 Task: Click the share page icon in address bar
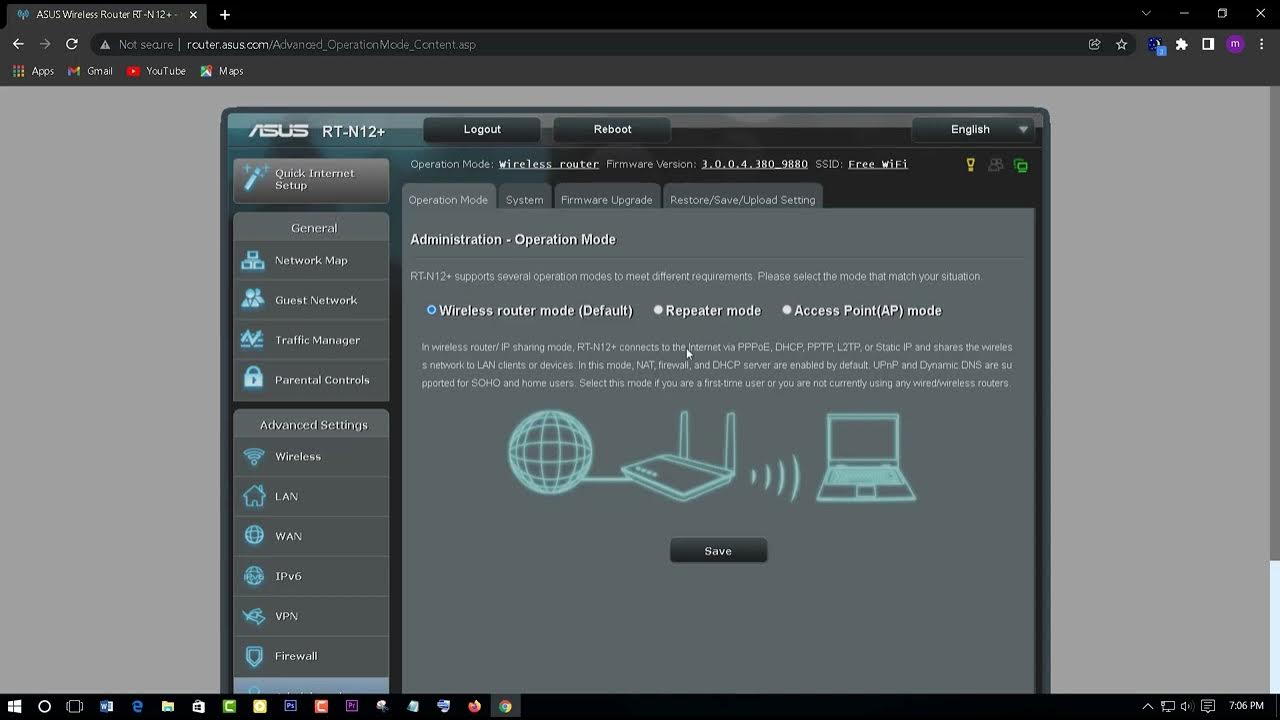[1094, 44]
